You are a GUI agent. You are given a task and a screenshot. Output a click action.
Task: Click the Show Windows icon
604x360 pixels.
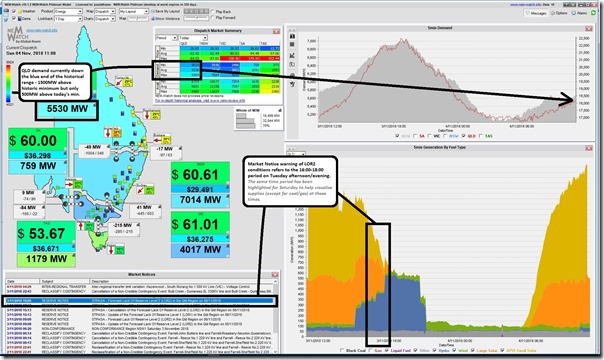click(x=153, y=18)
